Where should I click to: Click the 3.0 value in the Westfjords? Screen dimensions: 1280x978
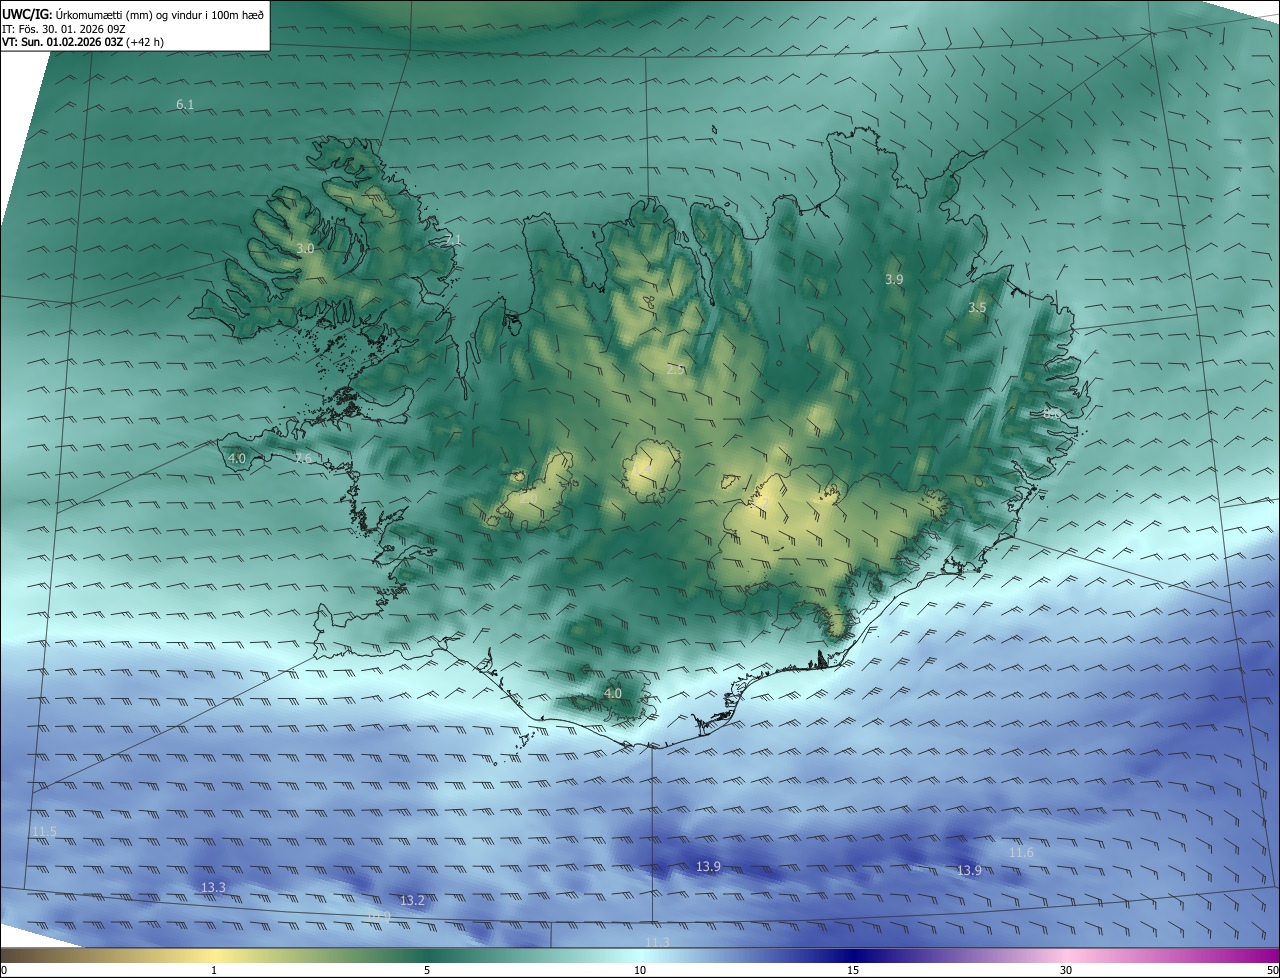click(305, 248)
